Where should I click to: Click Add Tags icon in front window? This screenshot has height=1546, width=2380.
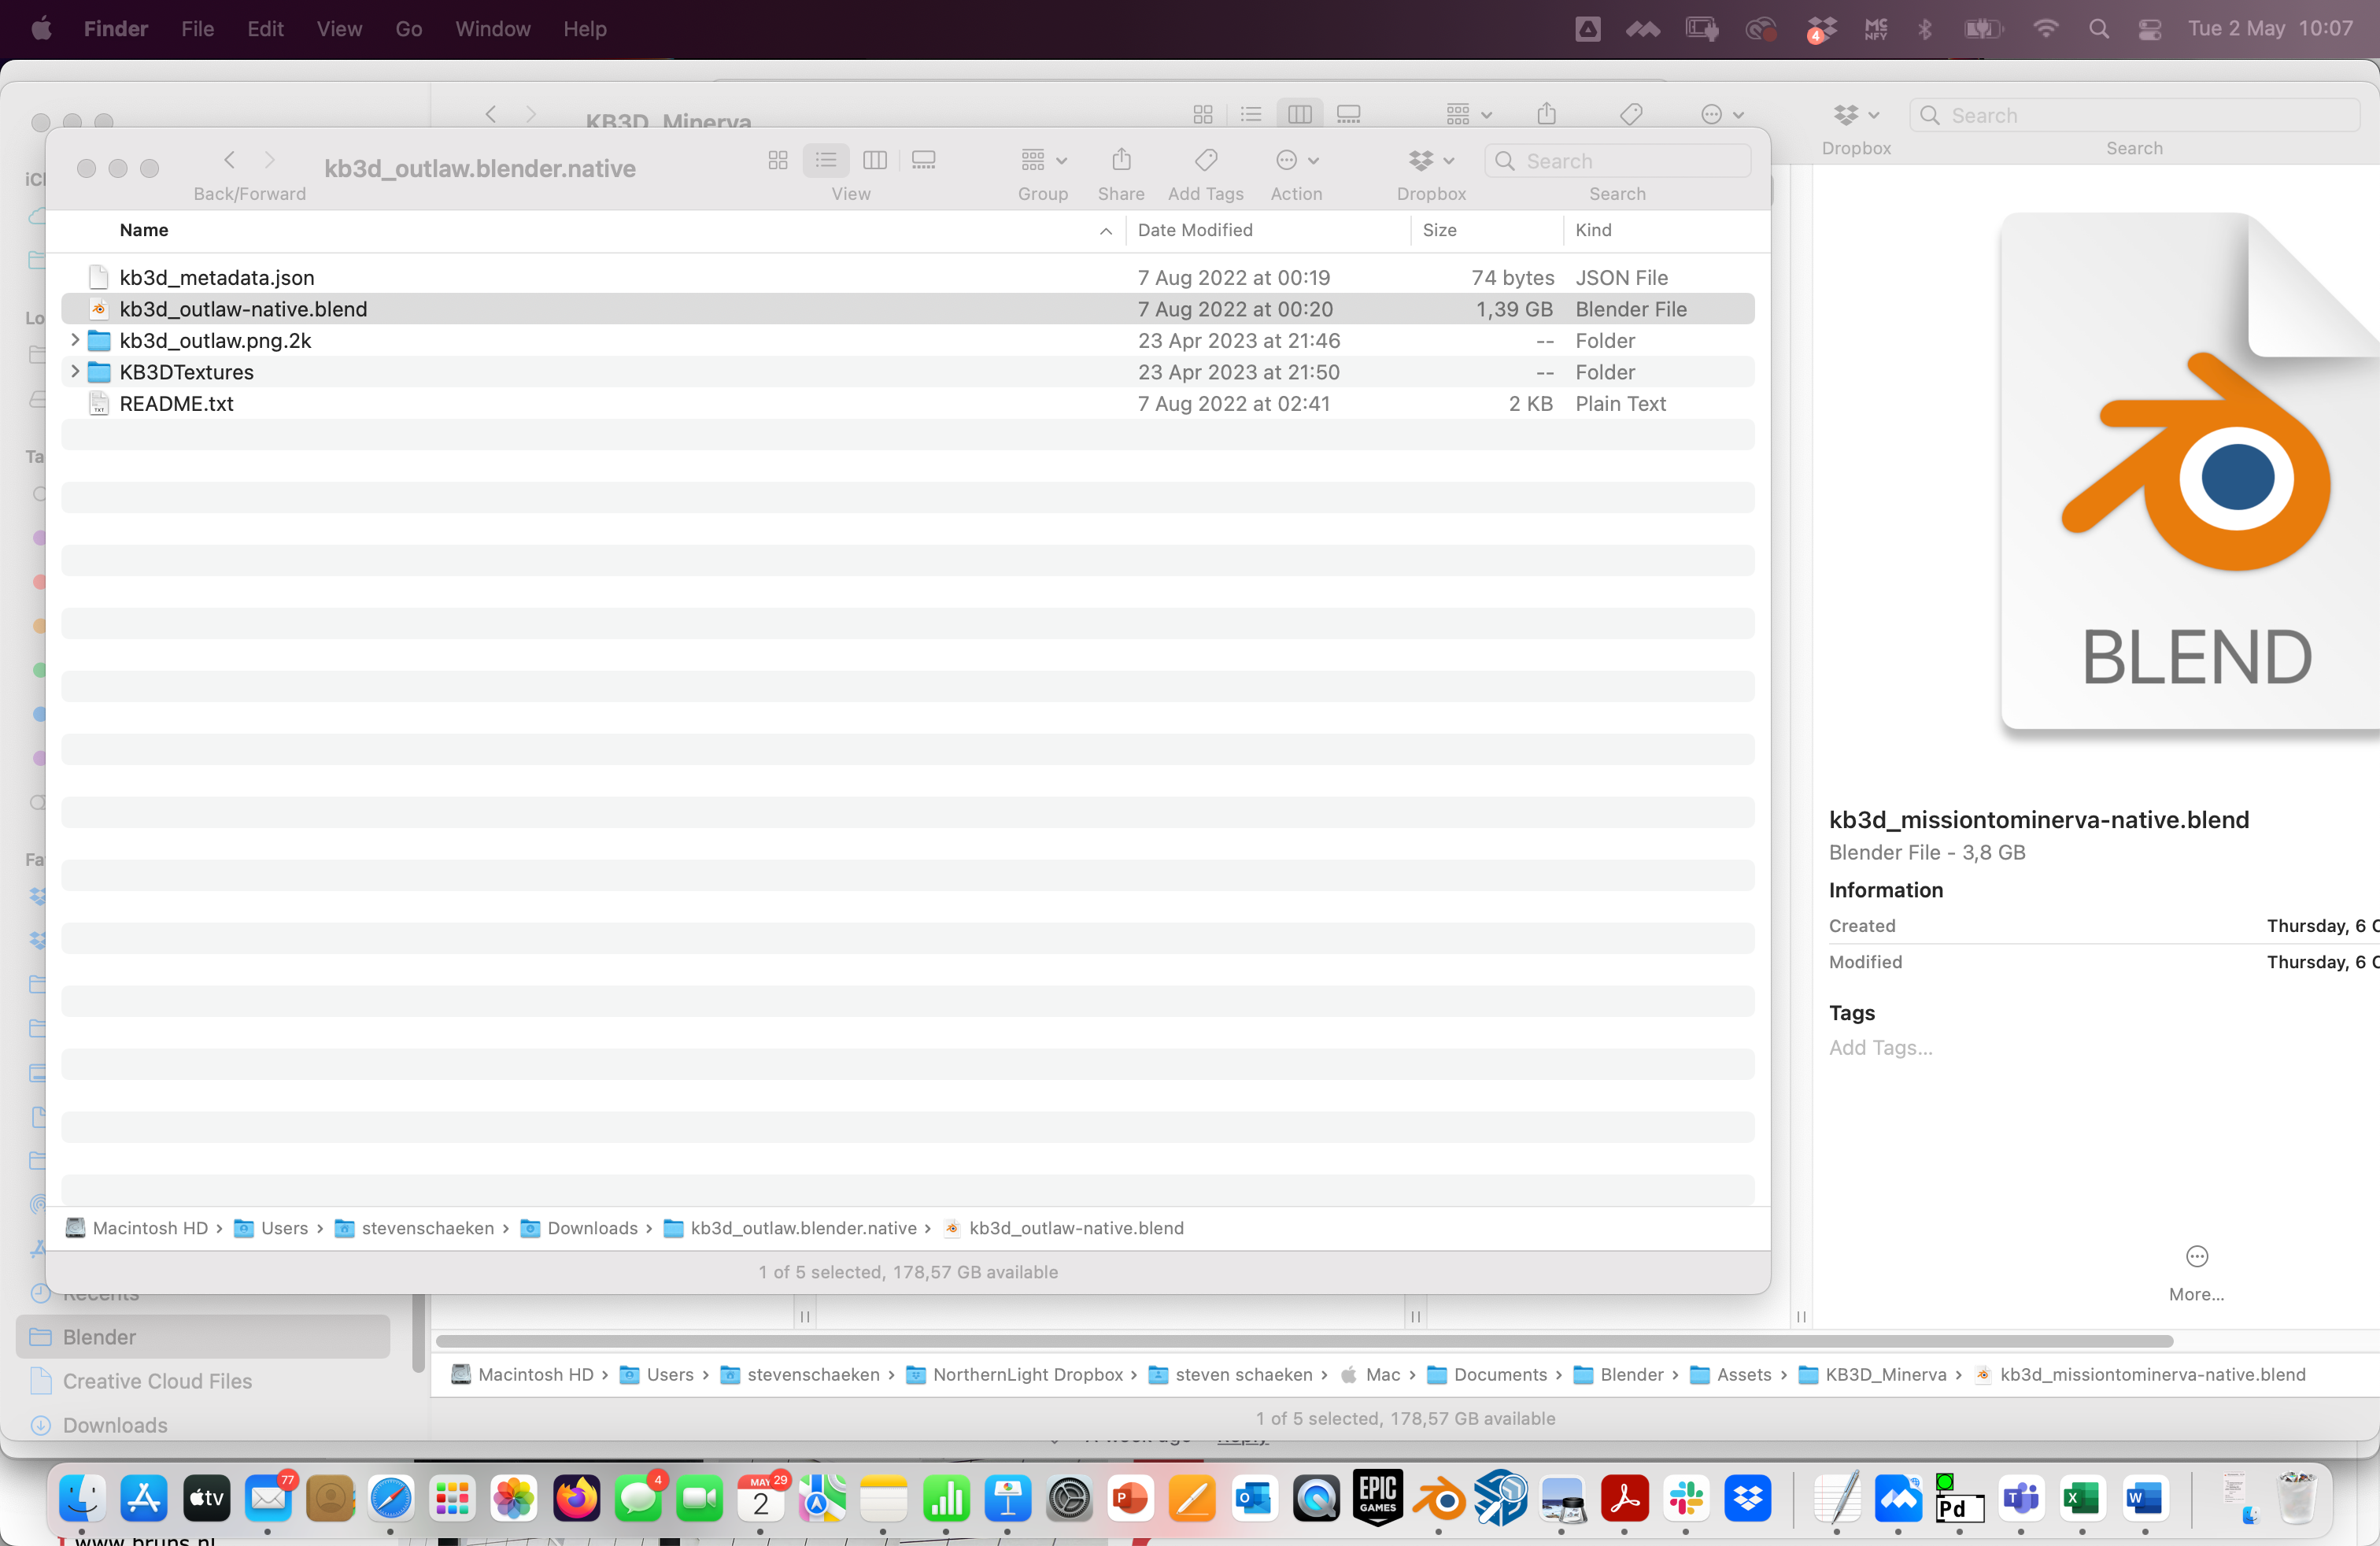click(1206, 160)
